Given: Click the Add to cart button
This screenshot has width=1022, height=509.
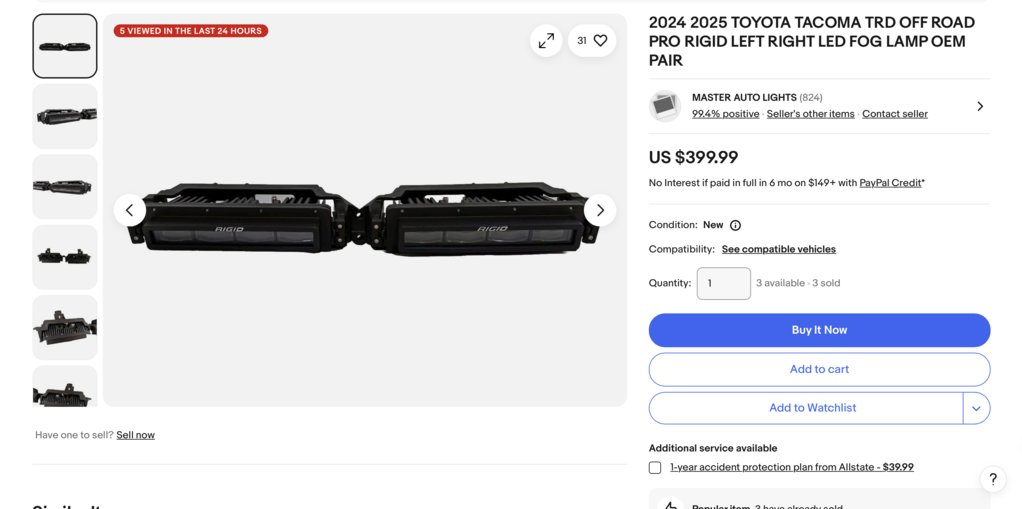Looking at the screenshot, I should 819,369.
